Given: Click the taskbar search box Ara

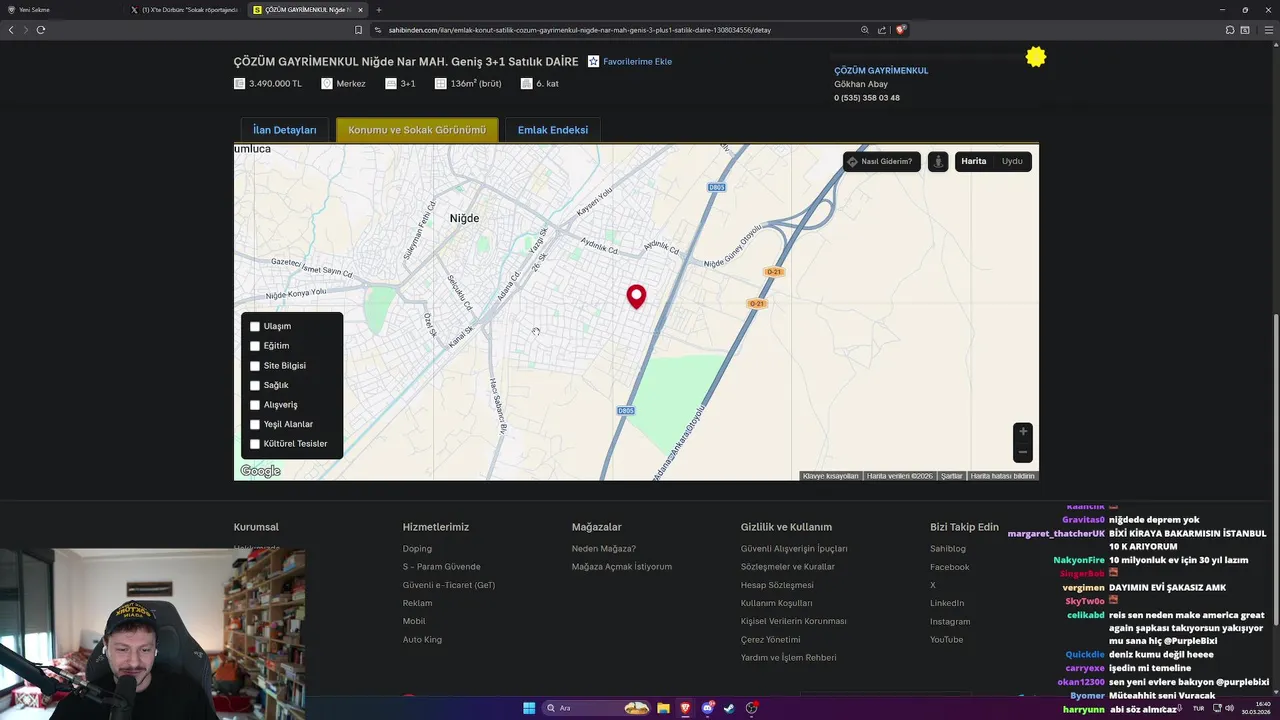Looking at the screenshot, I should pyautogui.click(x=597, y=708).
